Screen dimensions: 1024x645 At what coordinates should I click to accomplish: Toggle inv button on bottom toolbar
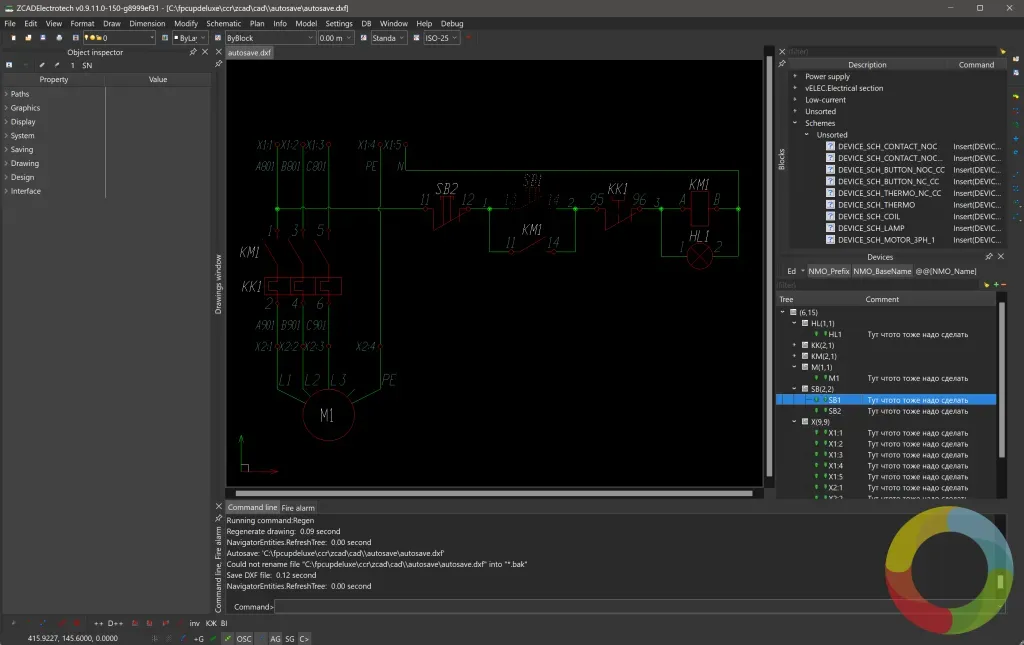[195, 623]
